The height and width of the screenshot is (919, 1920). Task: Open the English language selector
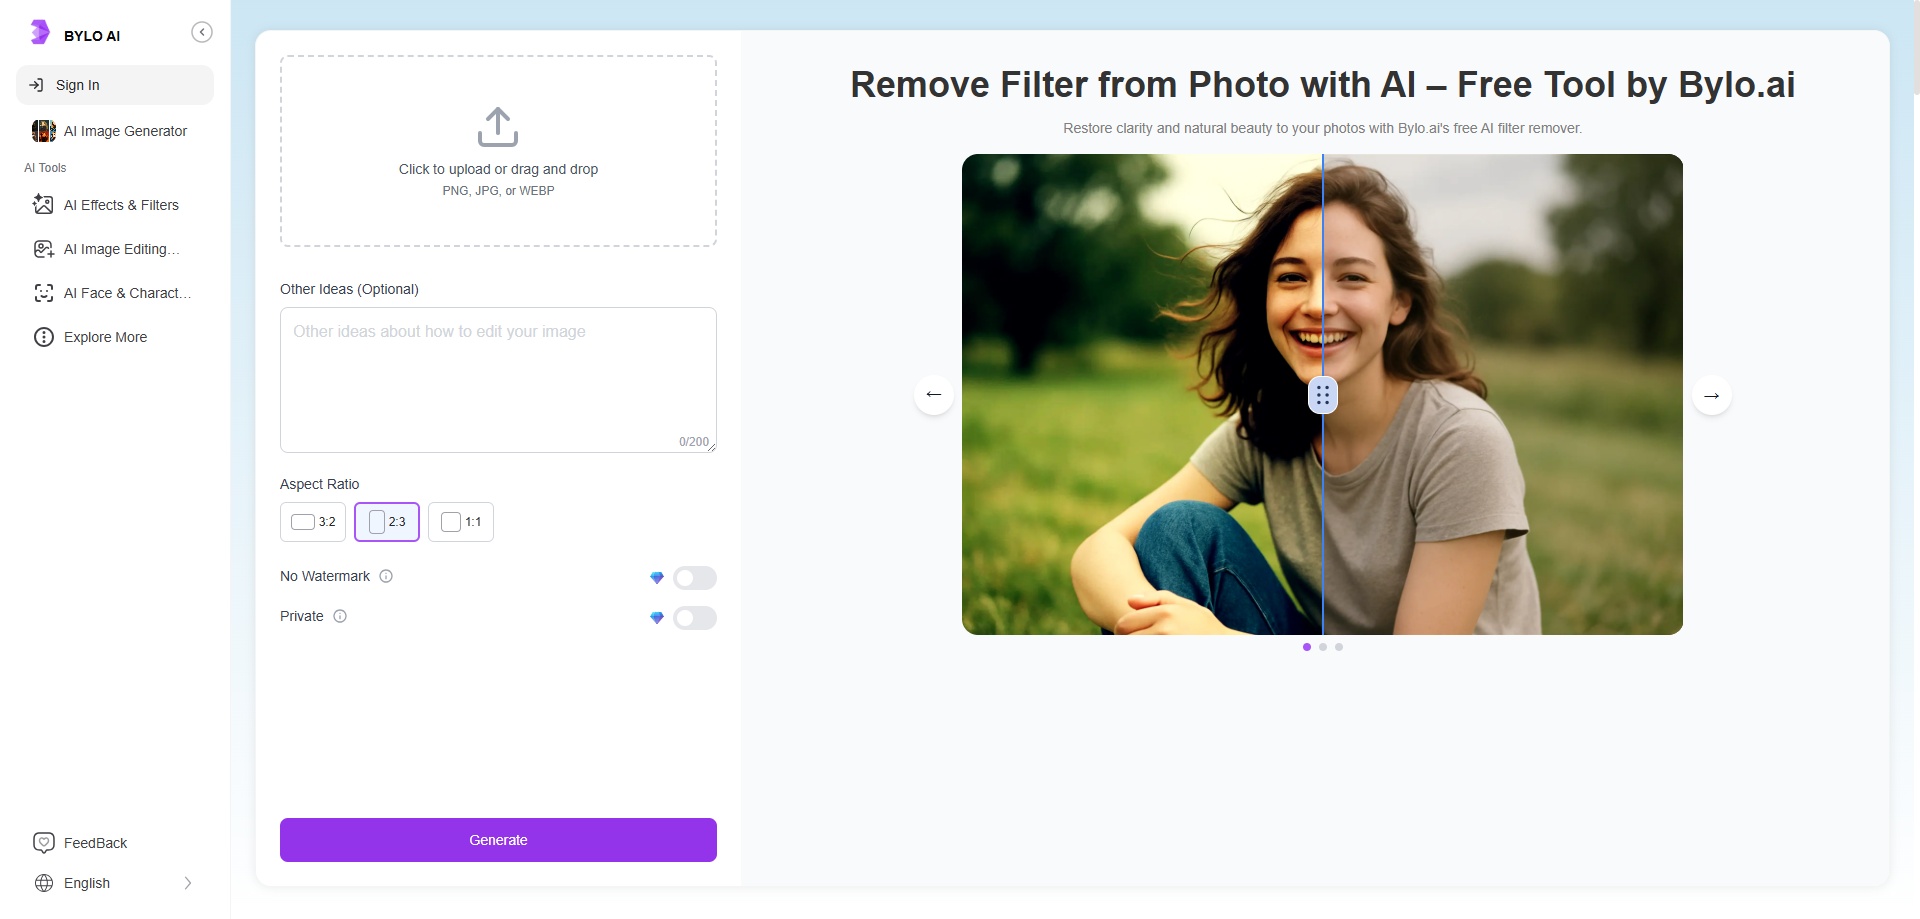[115, 883]
